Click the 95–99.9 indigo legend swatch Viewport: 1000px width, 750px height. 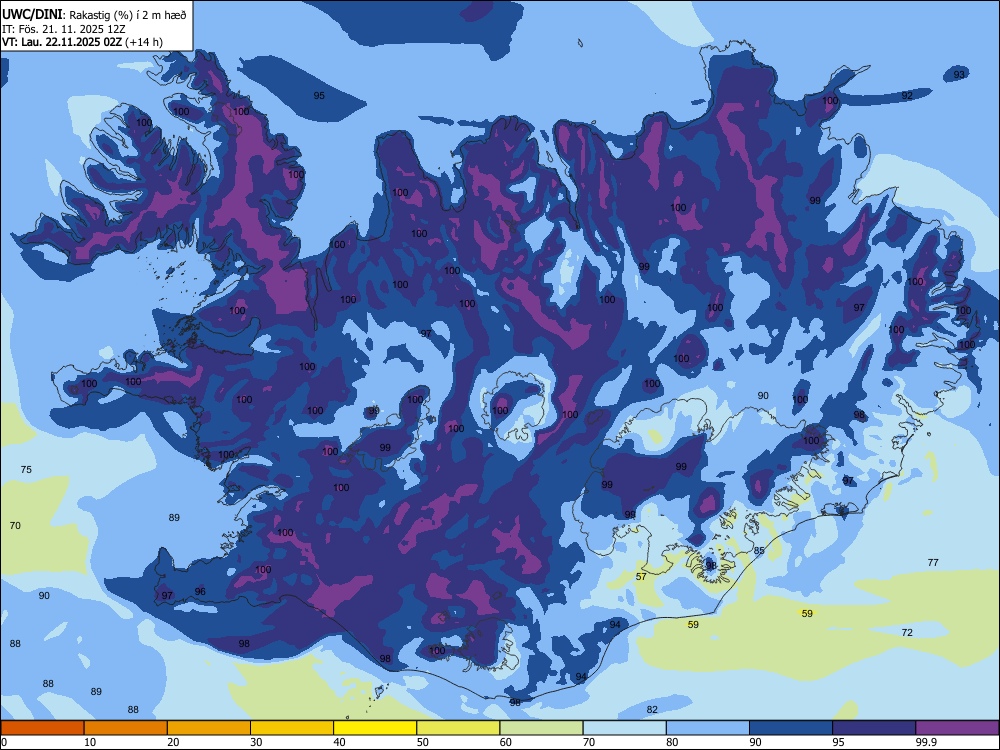[874, 728]
